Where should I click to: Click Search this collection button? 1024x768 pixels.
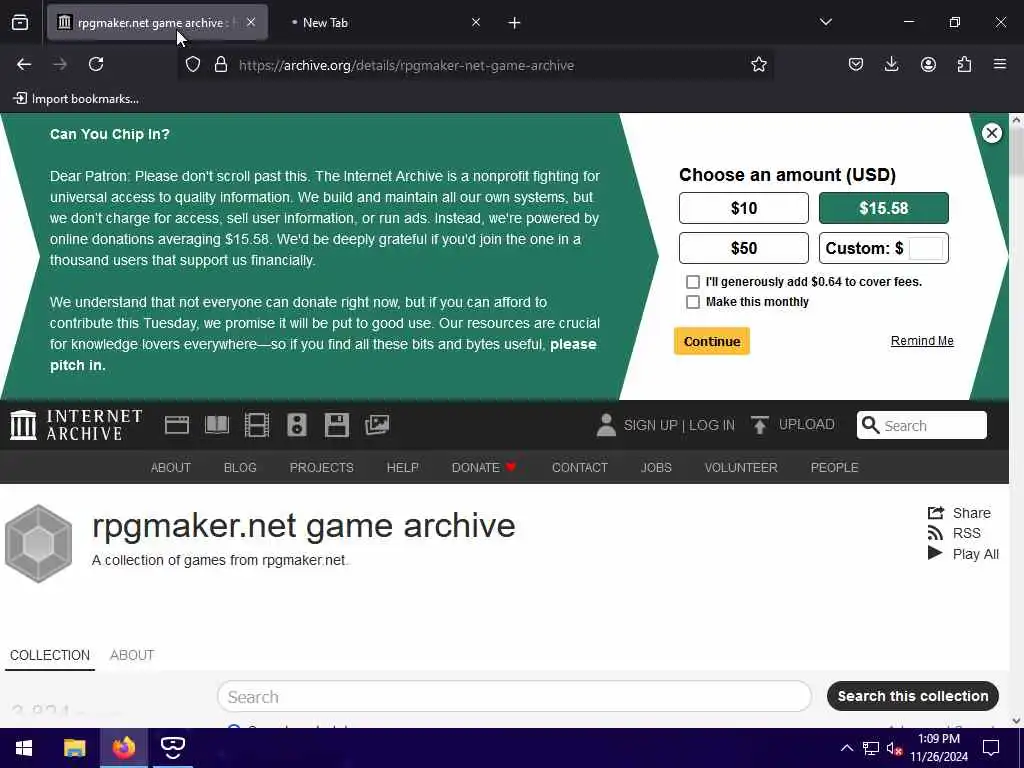click(x=912, y=696)
